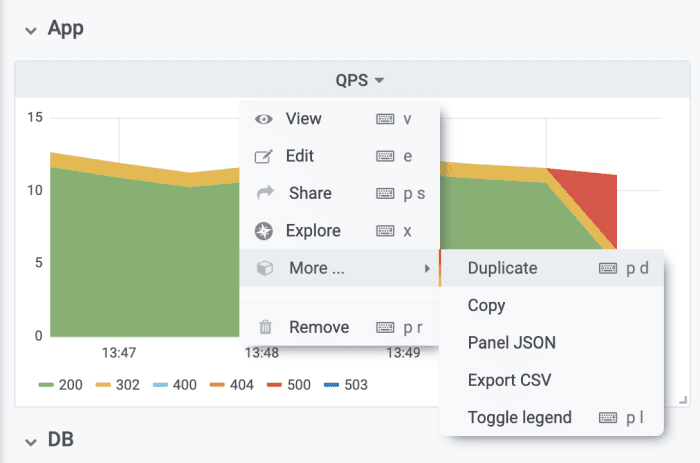Viewport: 700px width, 463px height.
Task: Click the panel resize handle corner
Action: click(x=684, y=400)
